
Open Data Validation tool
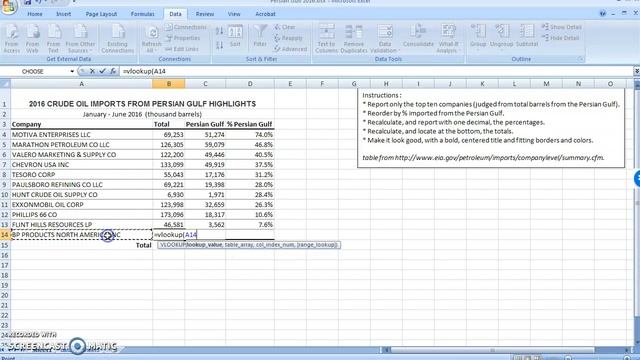point(384,39)
